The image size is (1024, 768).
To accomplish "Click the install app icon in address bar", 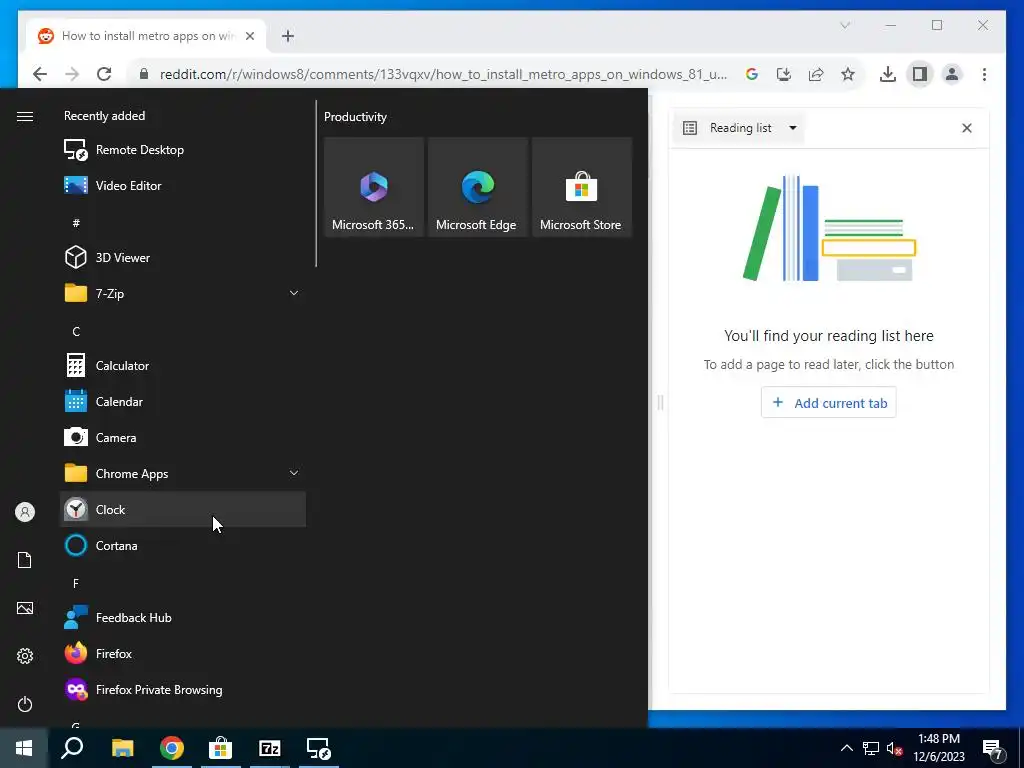I will [784, 74].
